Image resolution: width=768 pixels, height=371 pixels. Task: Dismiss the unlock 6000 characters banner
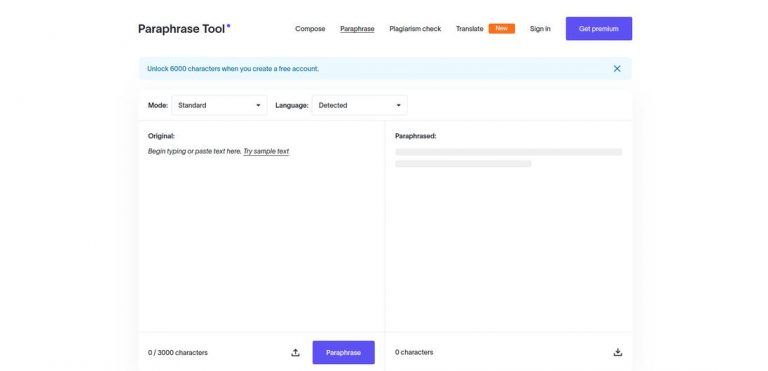(617, 69)
